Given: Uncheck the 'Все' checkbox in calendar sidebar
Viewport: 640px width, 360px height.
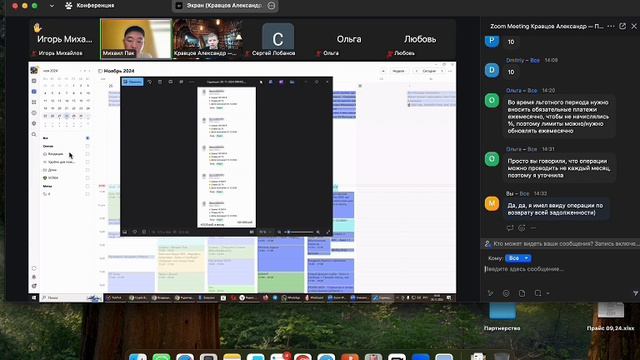Looking at the screenshot, I should point(87,138).
